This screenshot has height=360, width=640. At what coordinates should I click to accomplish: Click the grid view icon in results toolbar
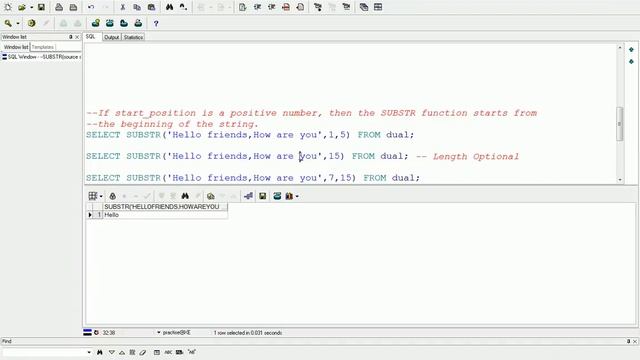[93, 196]
